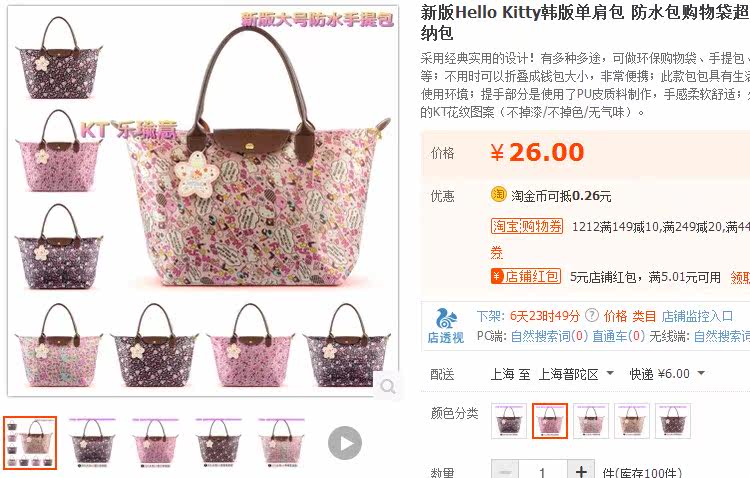Click the question mark help icon beside countdown
The height and width of the screenshot is (478, 750).
[x=592, y=316]
